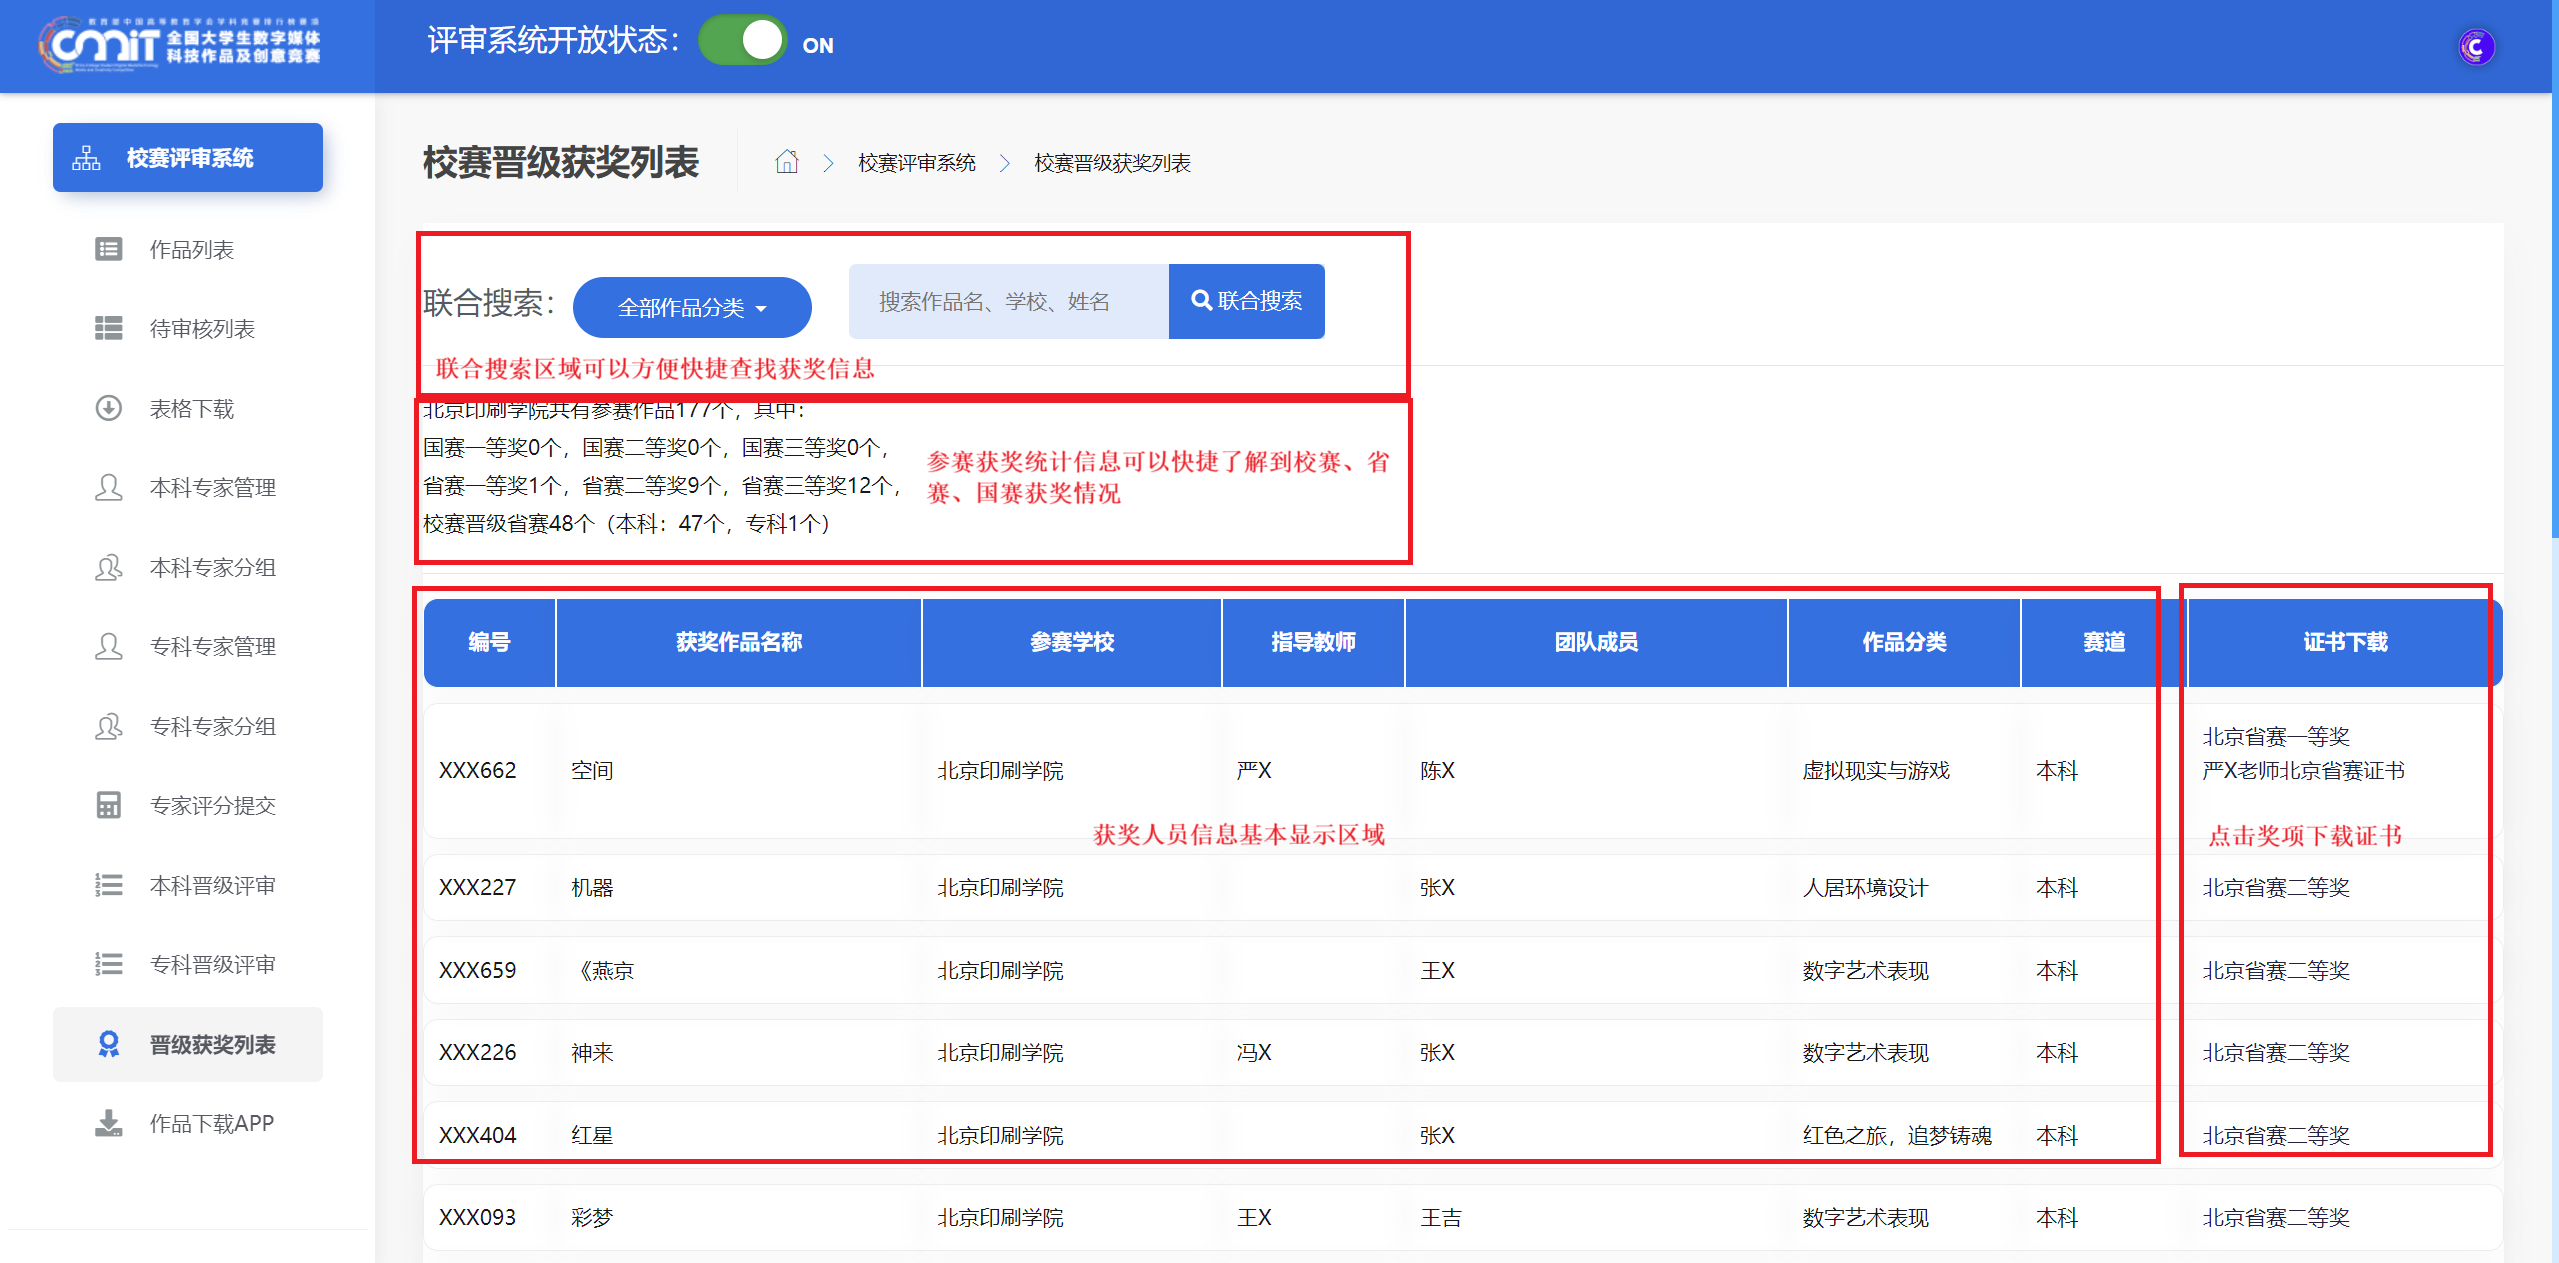The width and height of the screenshot is (2559, 1263).
Task: Click the 赛道 column header
Action: pos(2103,642)
